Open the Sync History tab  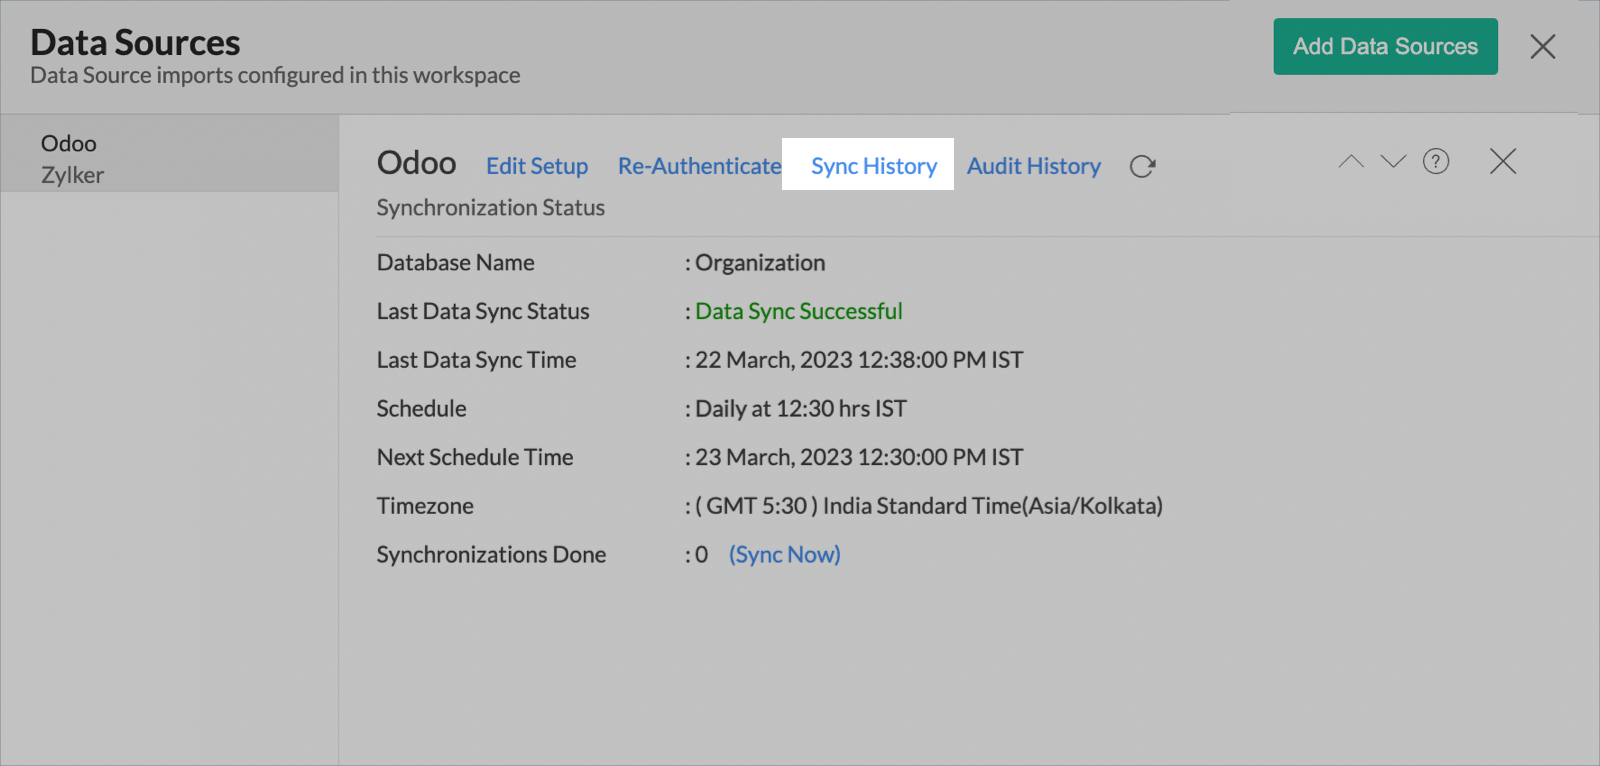(x=873, y=166)
